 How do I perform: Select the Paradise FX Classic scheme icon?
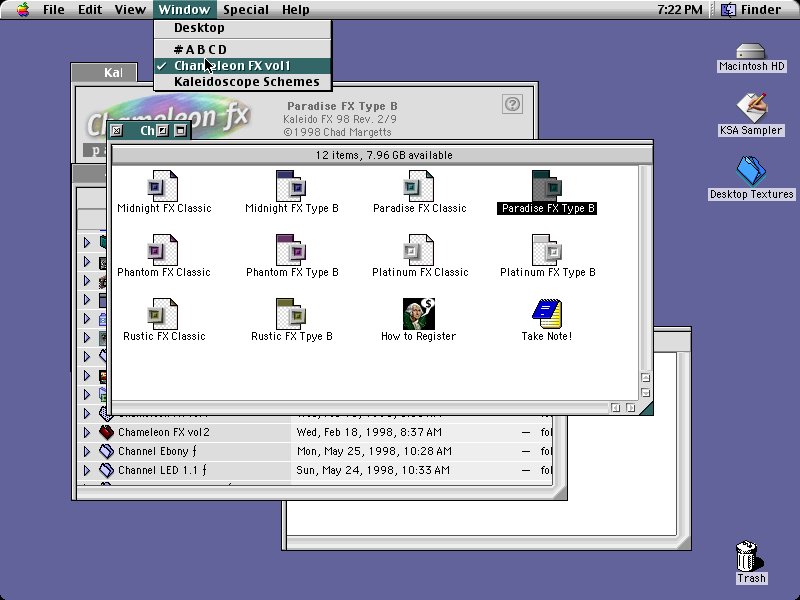[419, 186]
